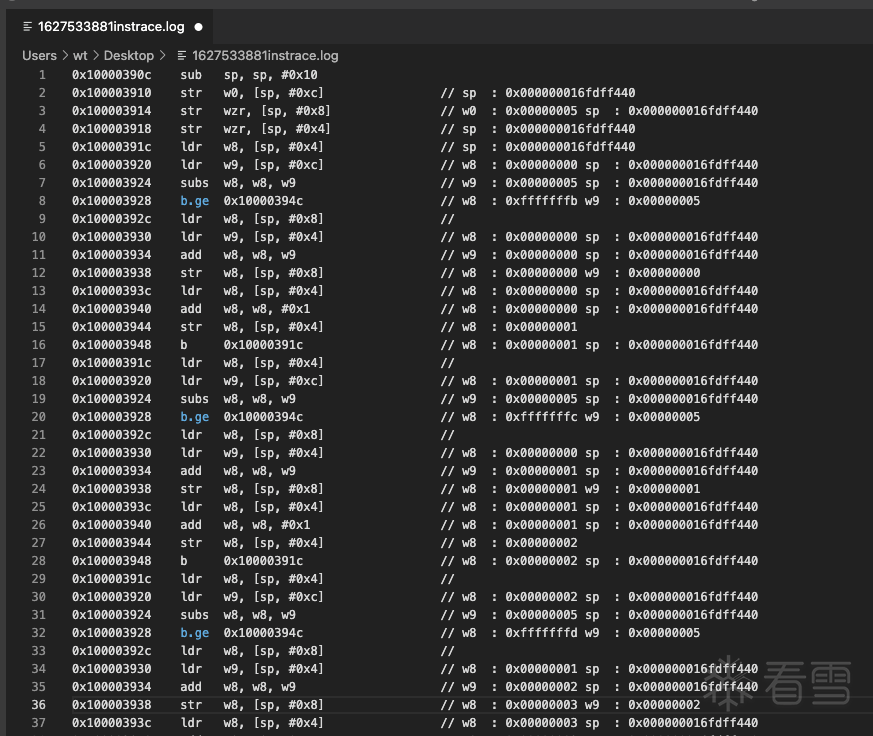The width and height of the screenshot is (873, 736).
Task: Click value 0x00000002 on line 27
Action: pyautogui.click(x=541, y=543)
